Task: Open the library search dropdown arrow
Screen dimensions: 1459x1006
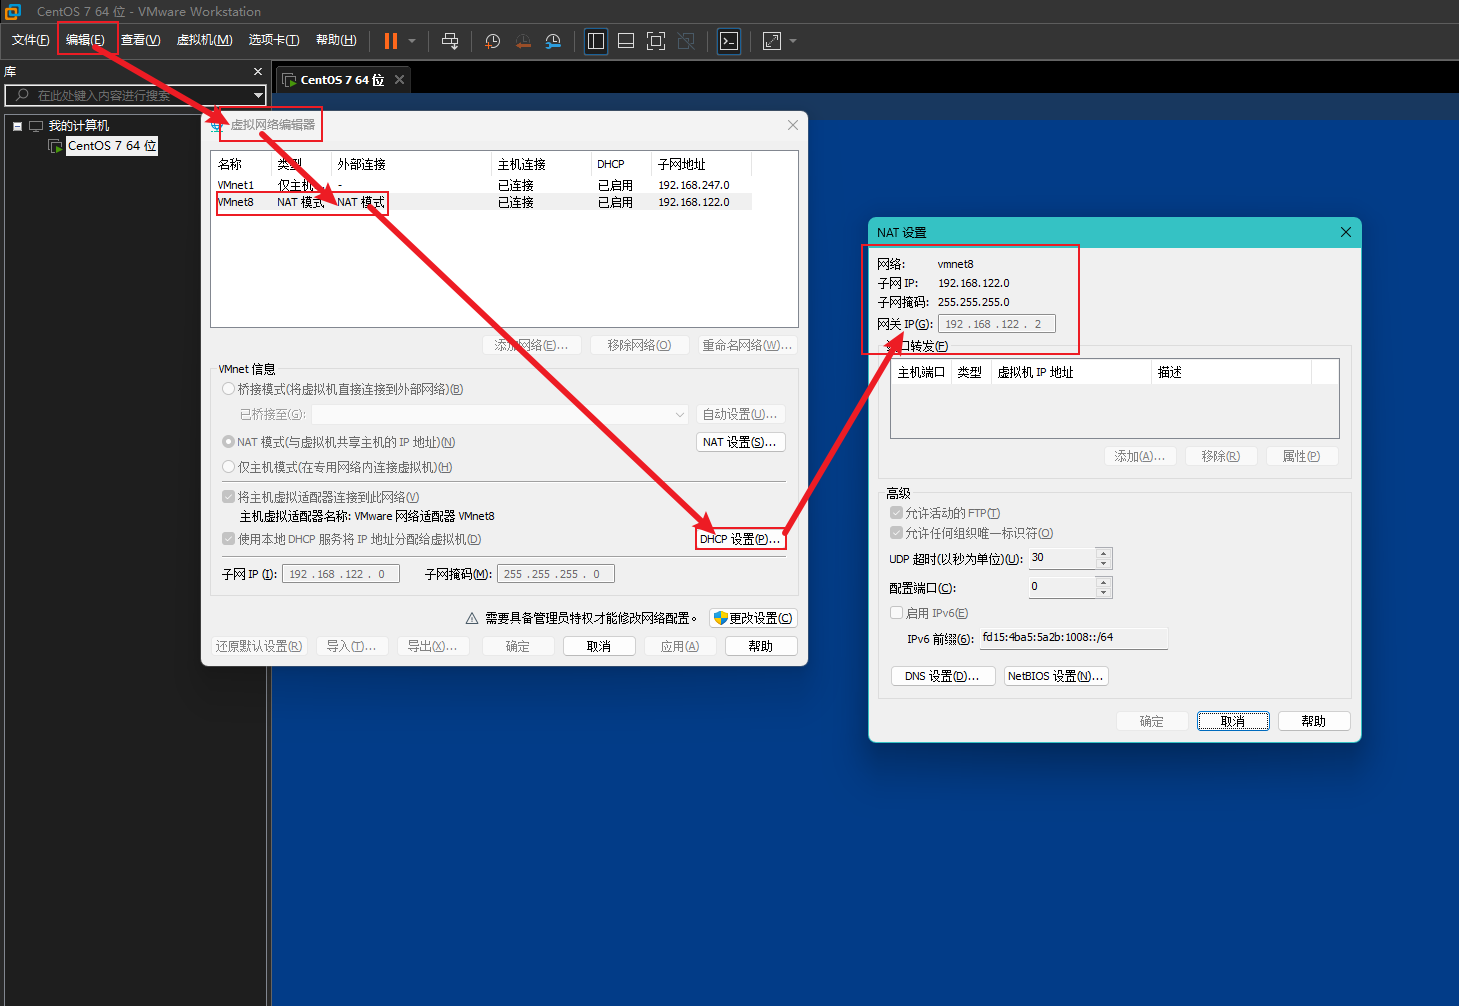Action: (x=258, y=95)
